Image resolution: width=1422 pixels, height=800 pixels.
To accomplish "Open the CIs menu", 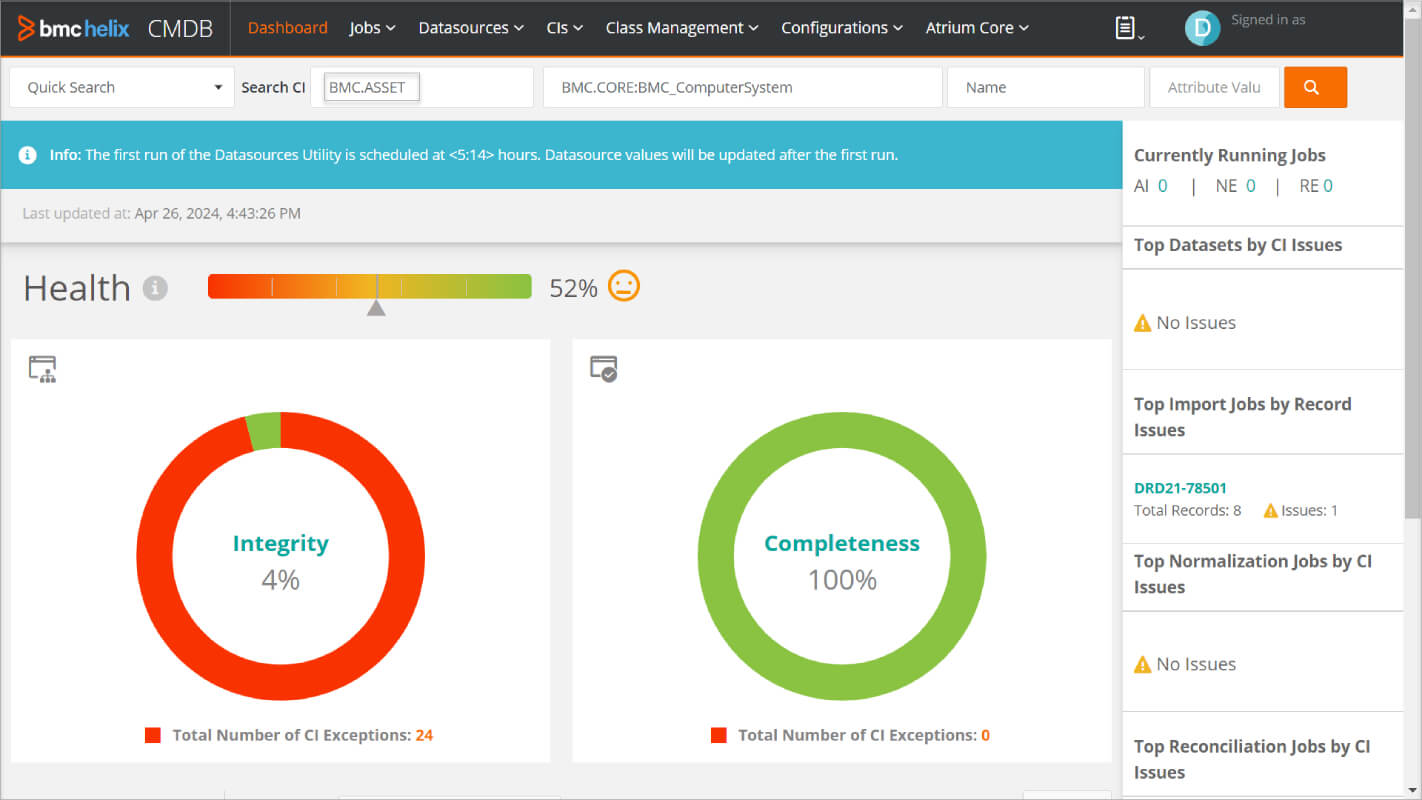I will coord(565,28).
